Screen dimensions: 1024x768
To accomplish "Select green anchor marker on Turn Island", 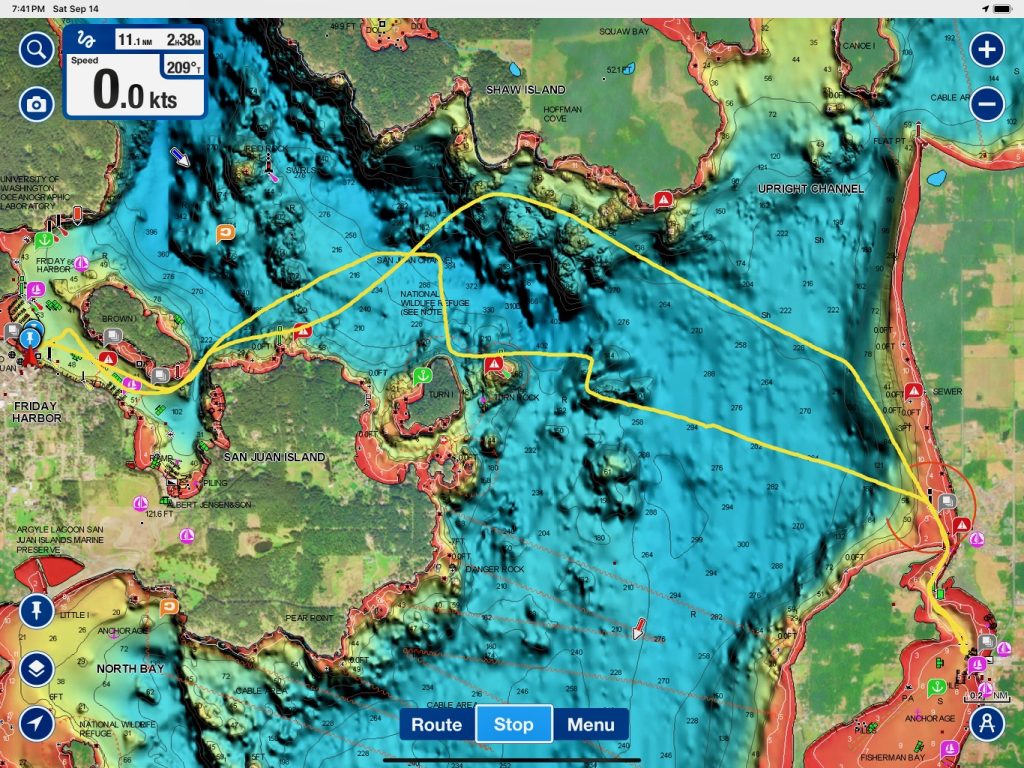I will coord(422,376).
